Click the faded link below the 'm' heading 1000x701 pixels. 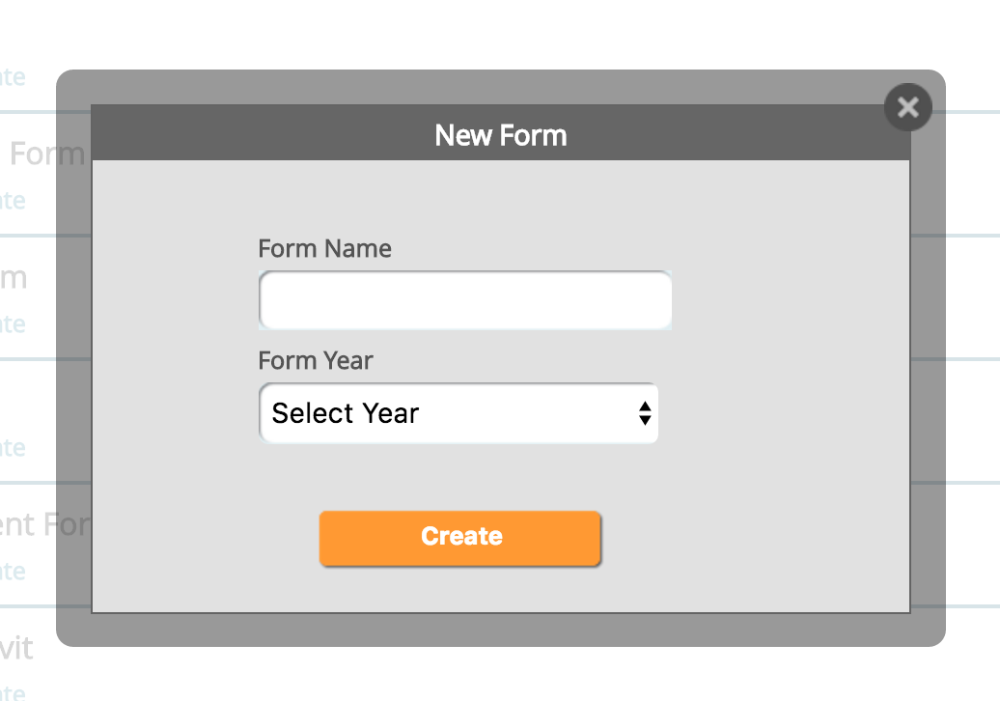[x=12, y=325]
